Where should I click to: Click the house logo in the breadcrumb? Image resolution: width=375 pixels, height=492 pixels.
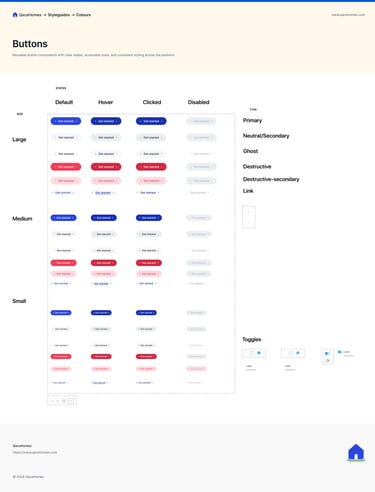[x=15, y=15]
